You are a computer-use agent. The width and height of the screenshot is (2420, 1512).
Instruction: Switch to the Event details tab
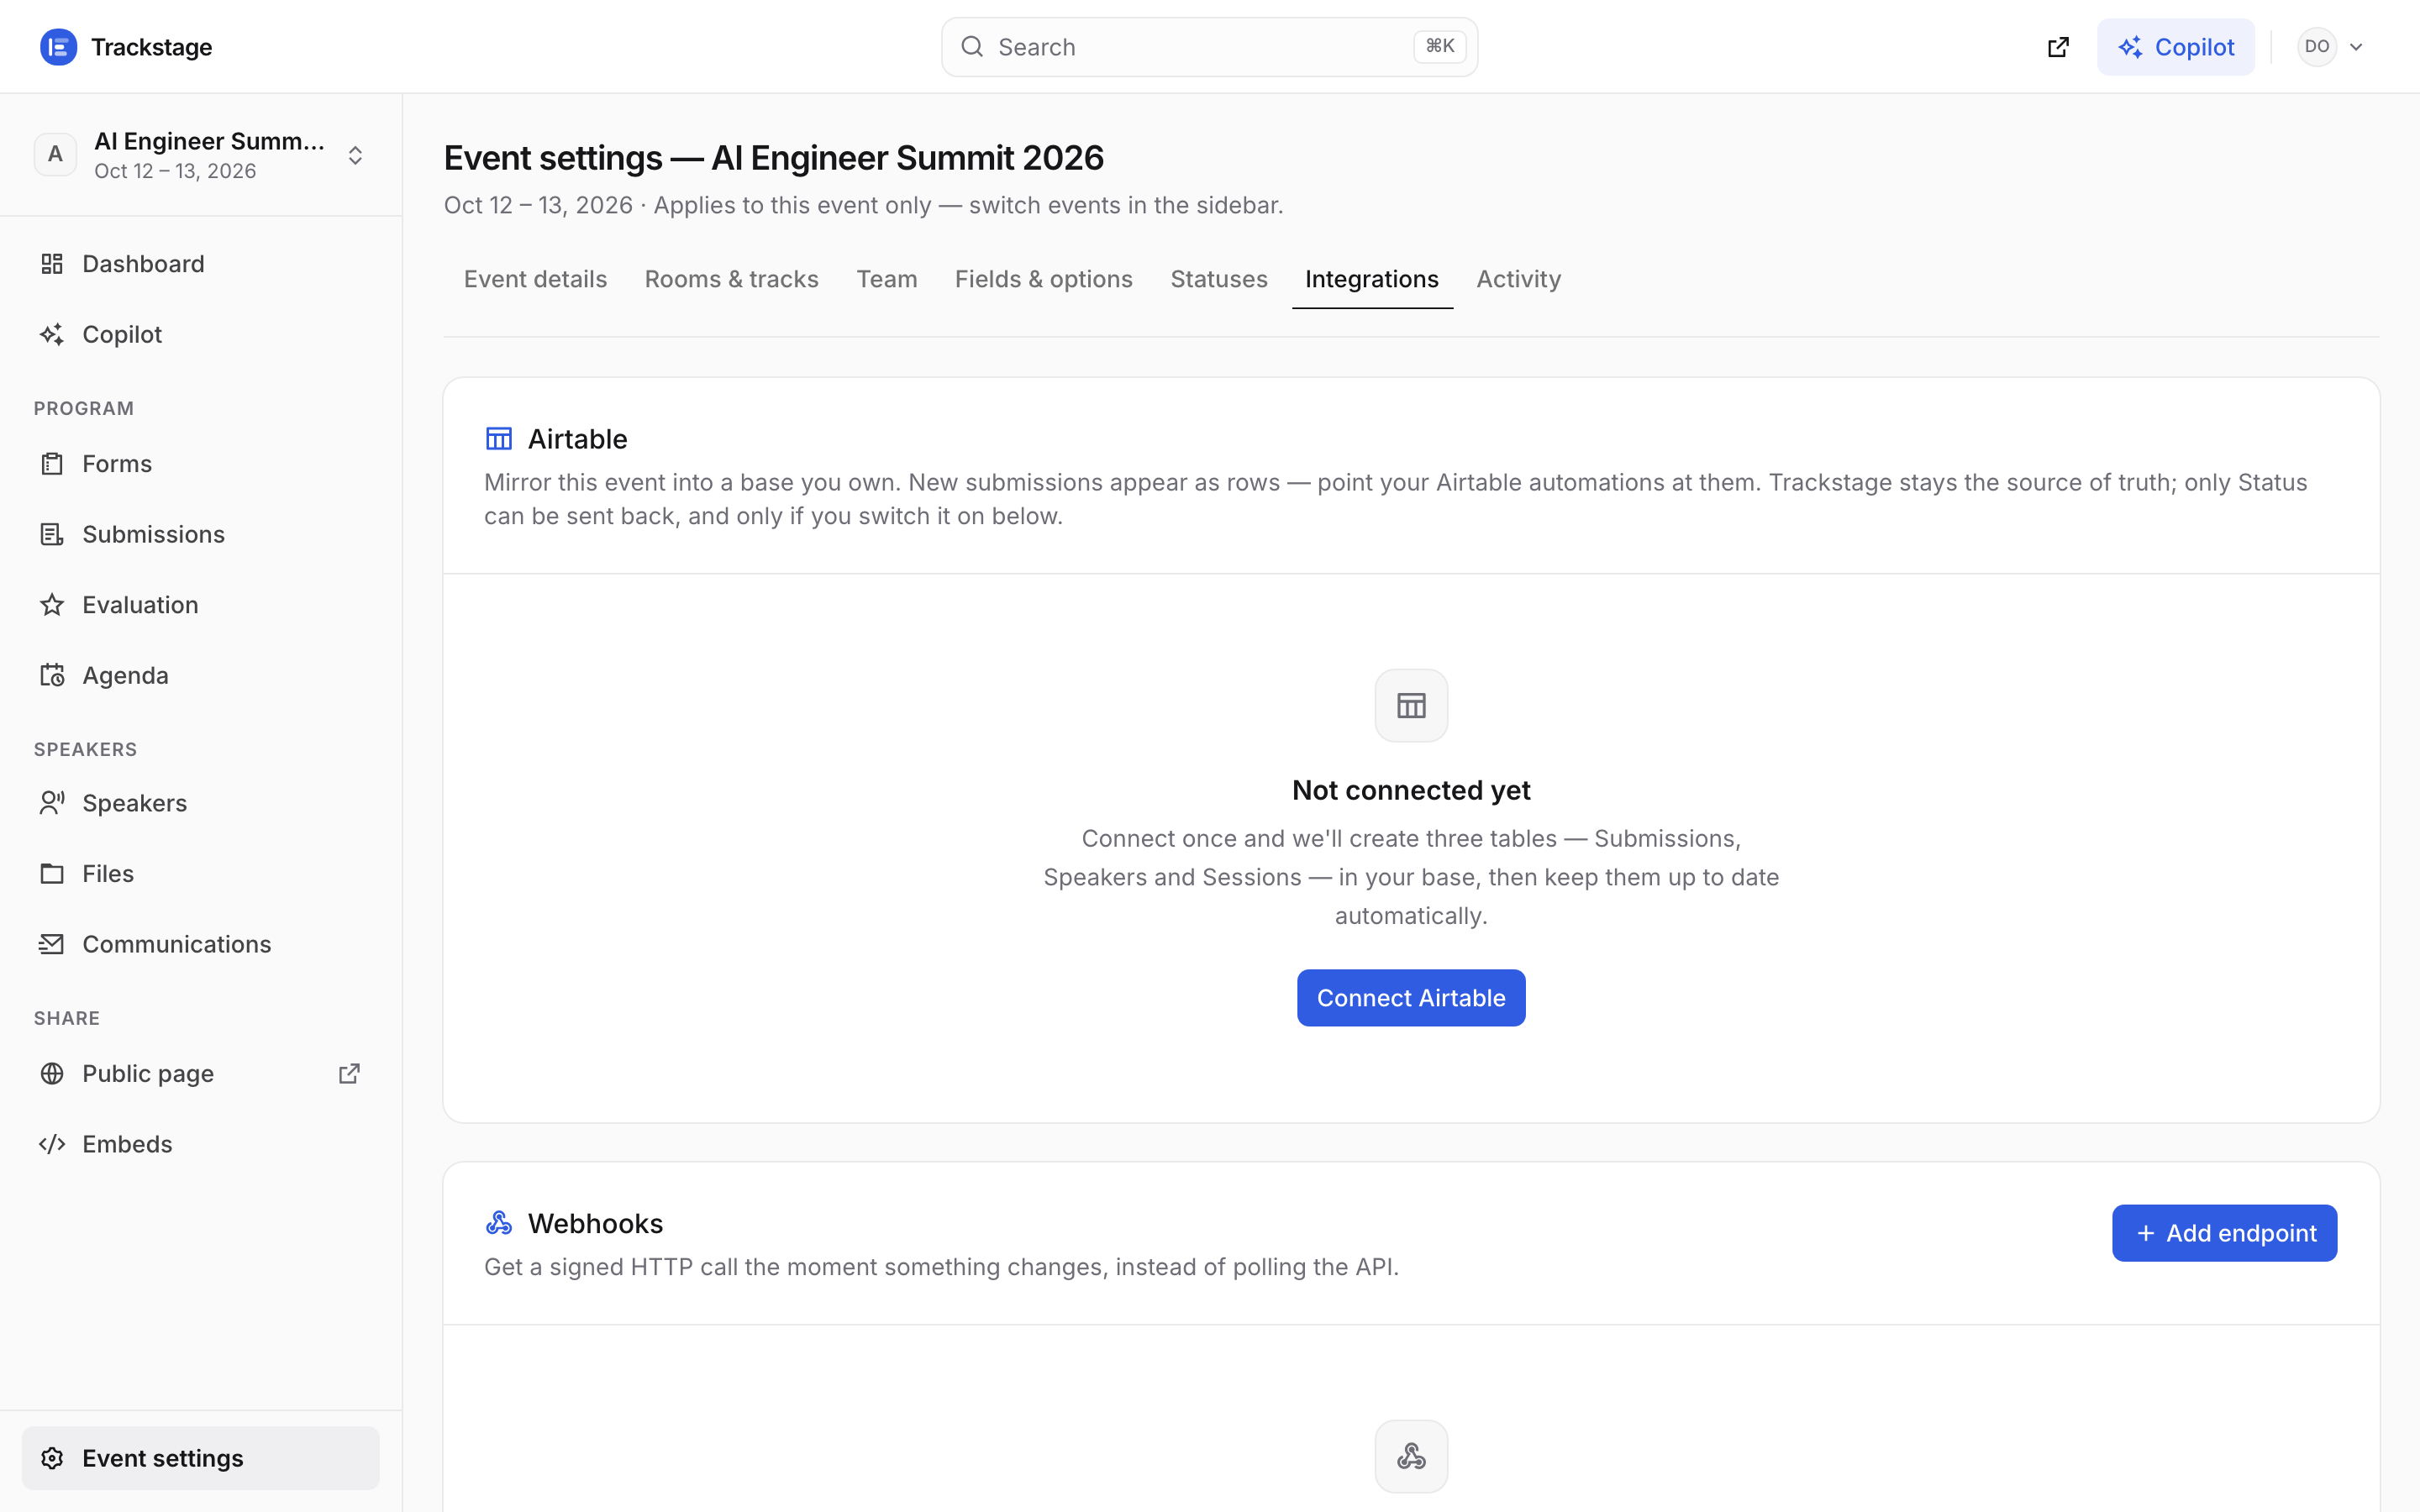coord(535,279)
